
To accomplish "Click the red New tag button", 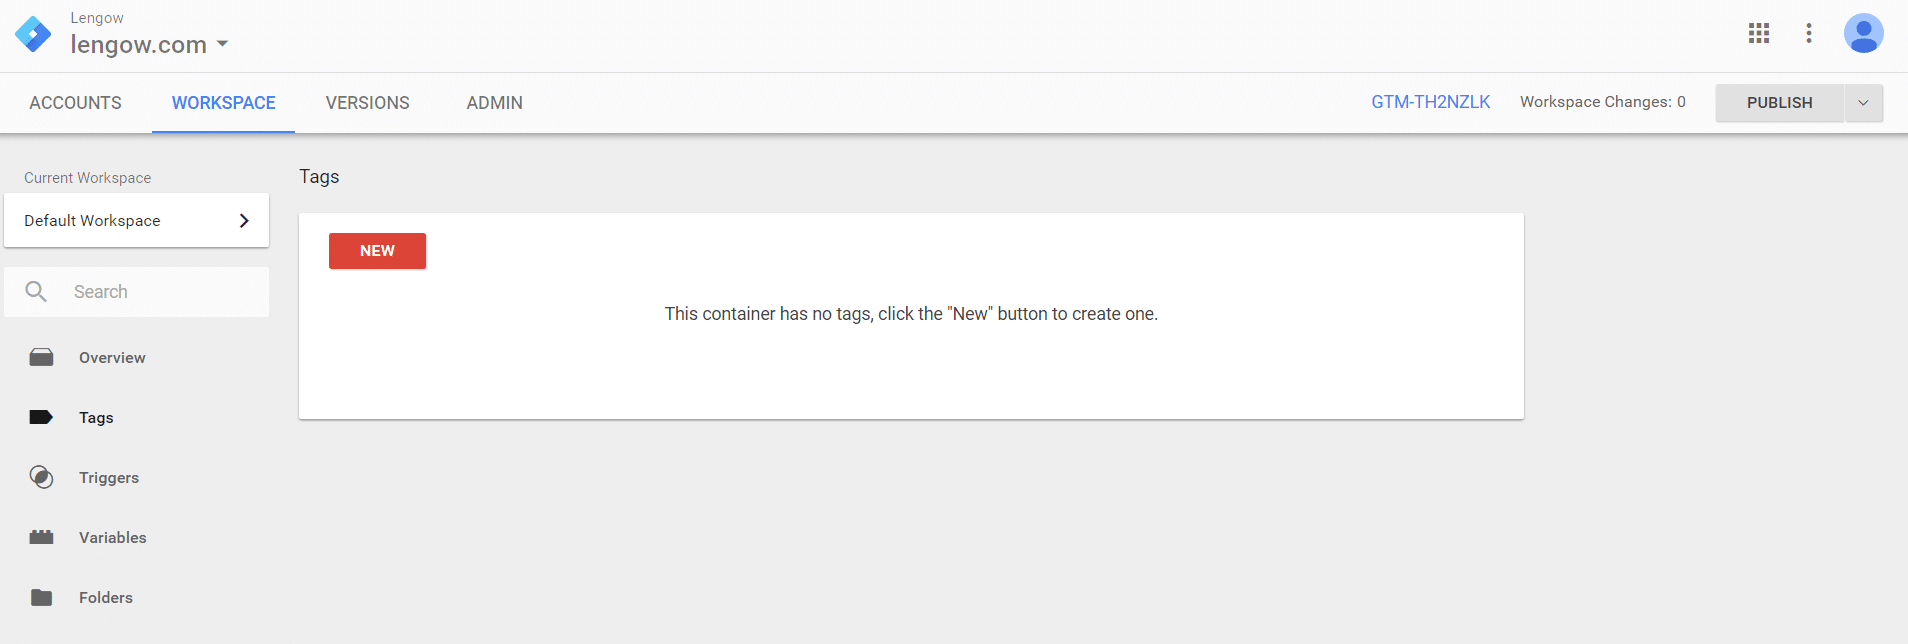I will (x=377, y=251).
